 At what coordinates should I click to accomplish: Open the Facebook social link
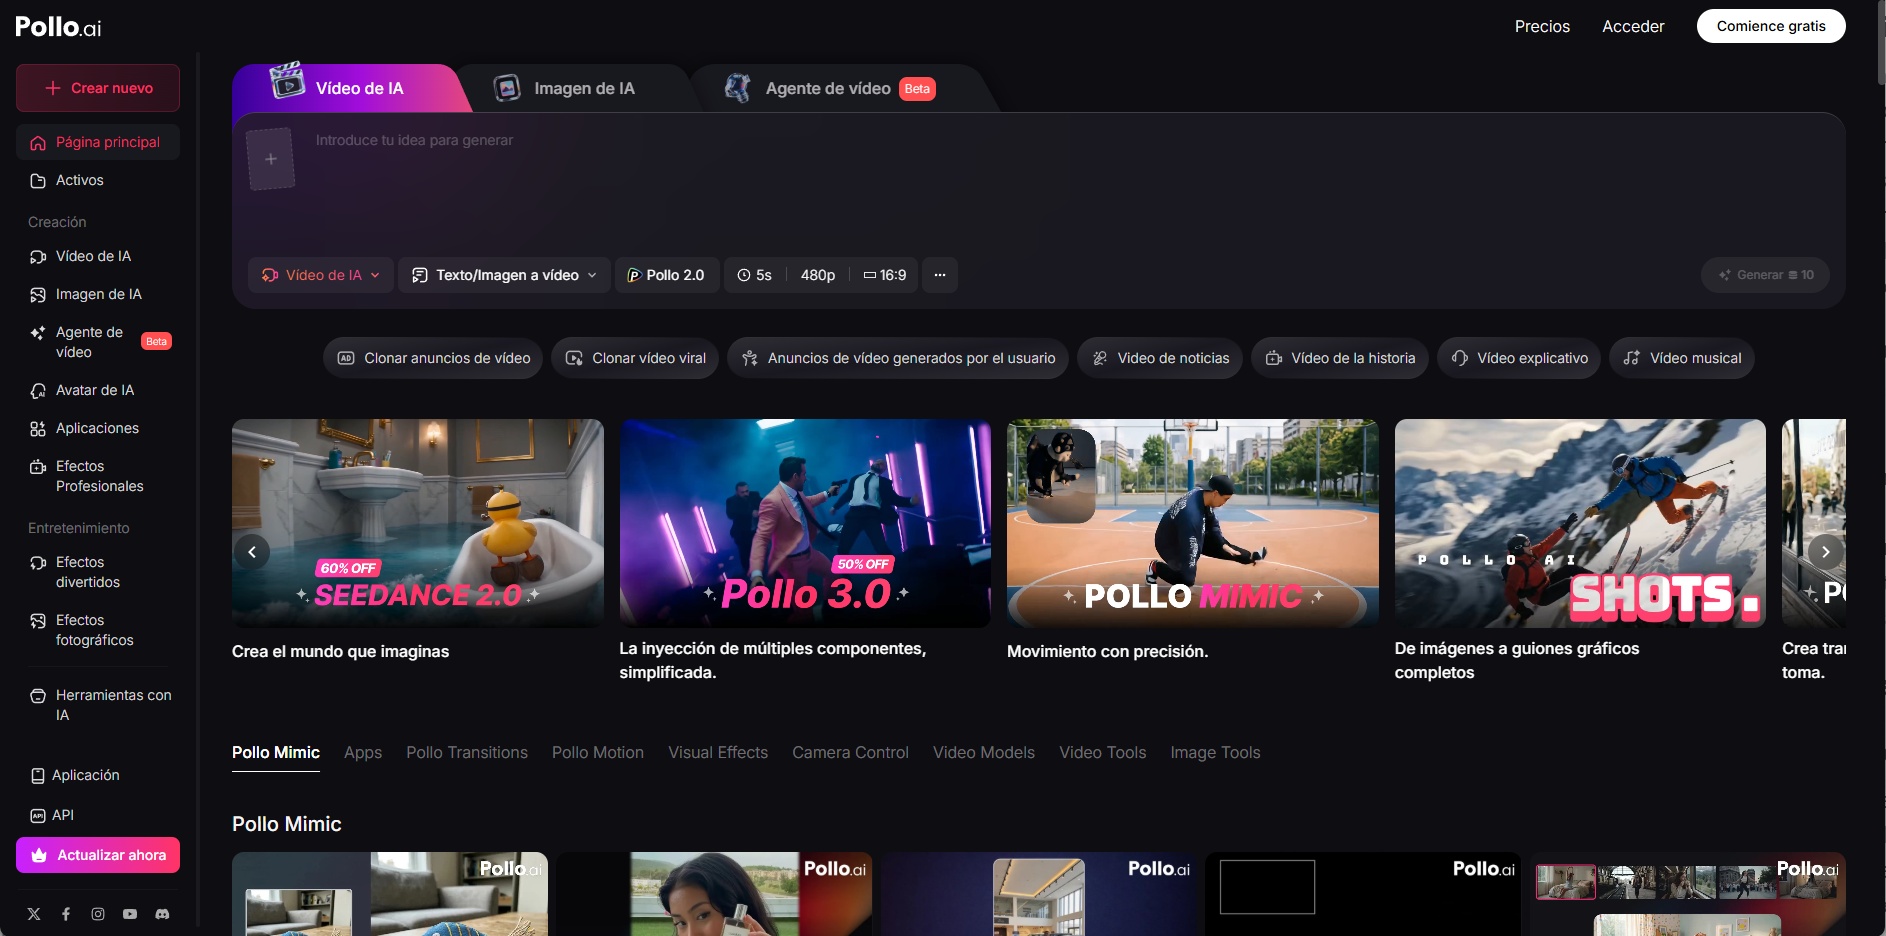(66, 914)
